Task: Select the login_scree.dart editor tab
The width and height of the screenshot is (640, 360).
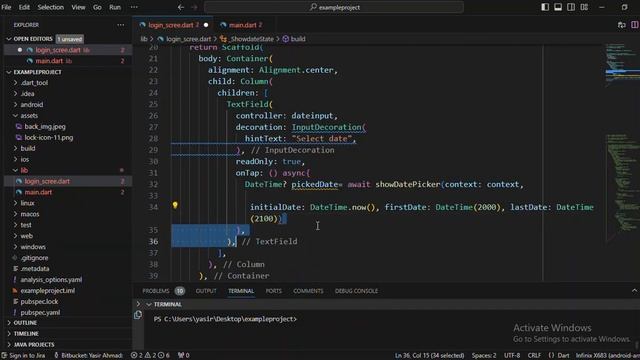Action: click(x=171, y=25)
